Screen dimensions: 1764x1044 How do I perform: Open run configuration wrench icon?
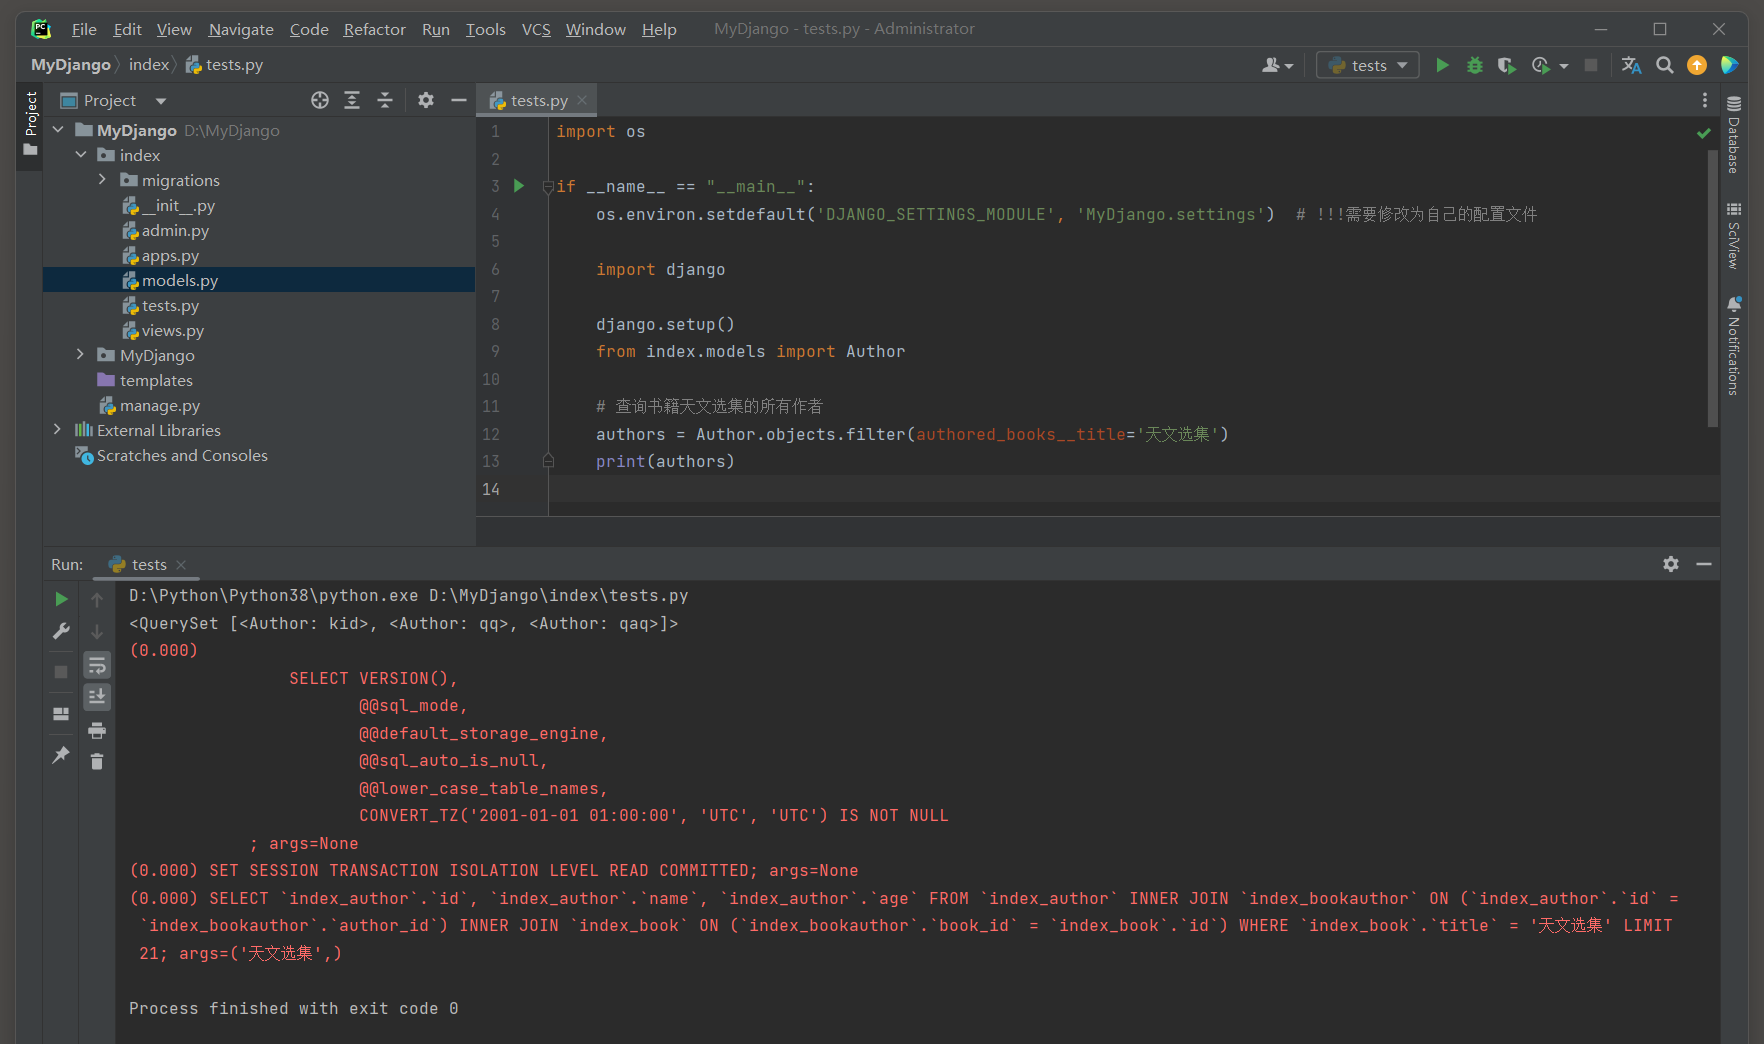[61, 631]
